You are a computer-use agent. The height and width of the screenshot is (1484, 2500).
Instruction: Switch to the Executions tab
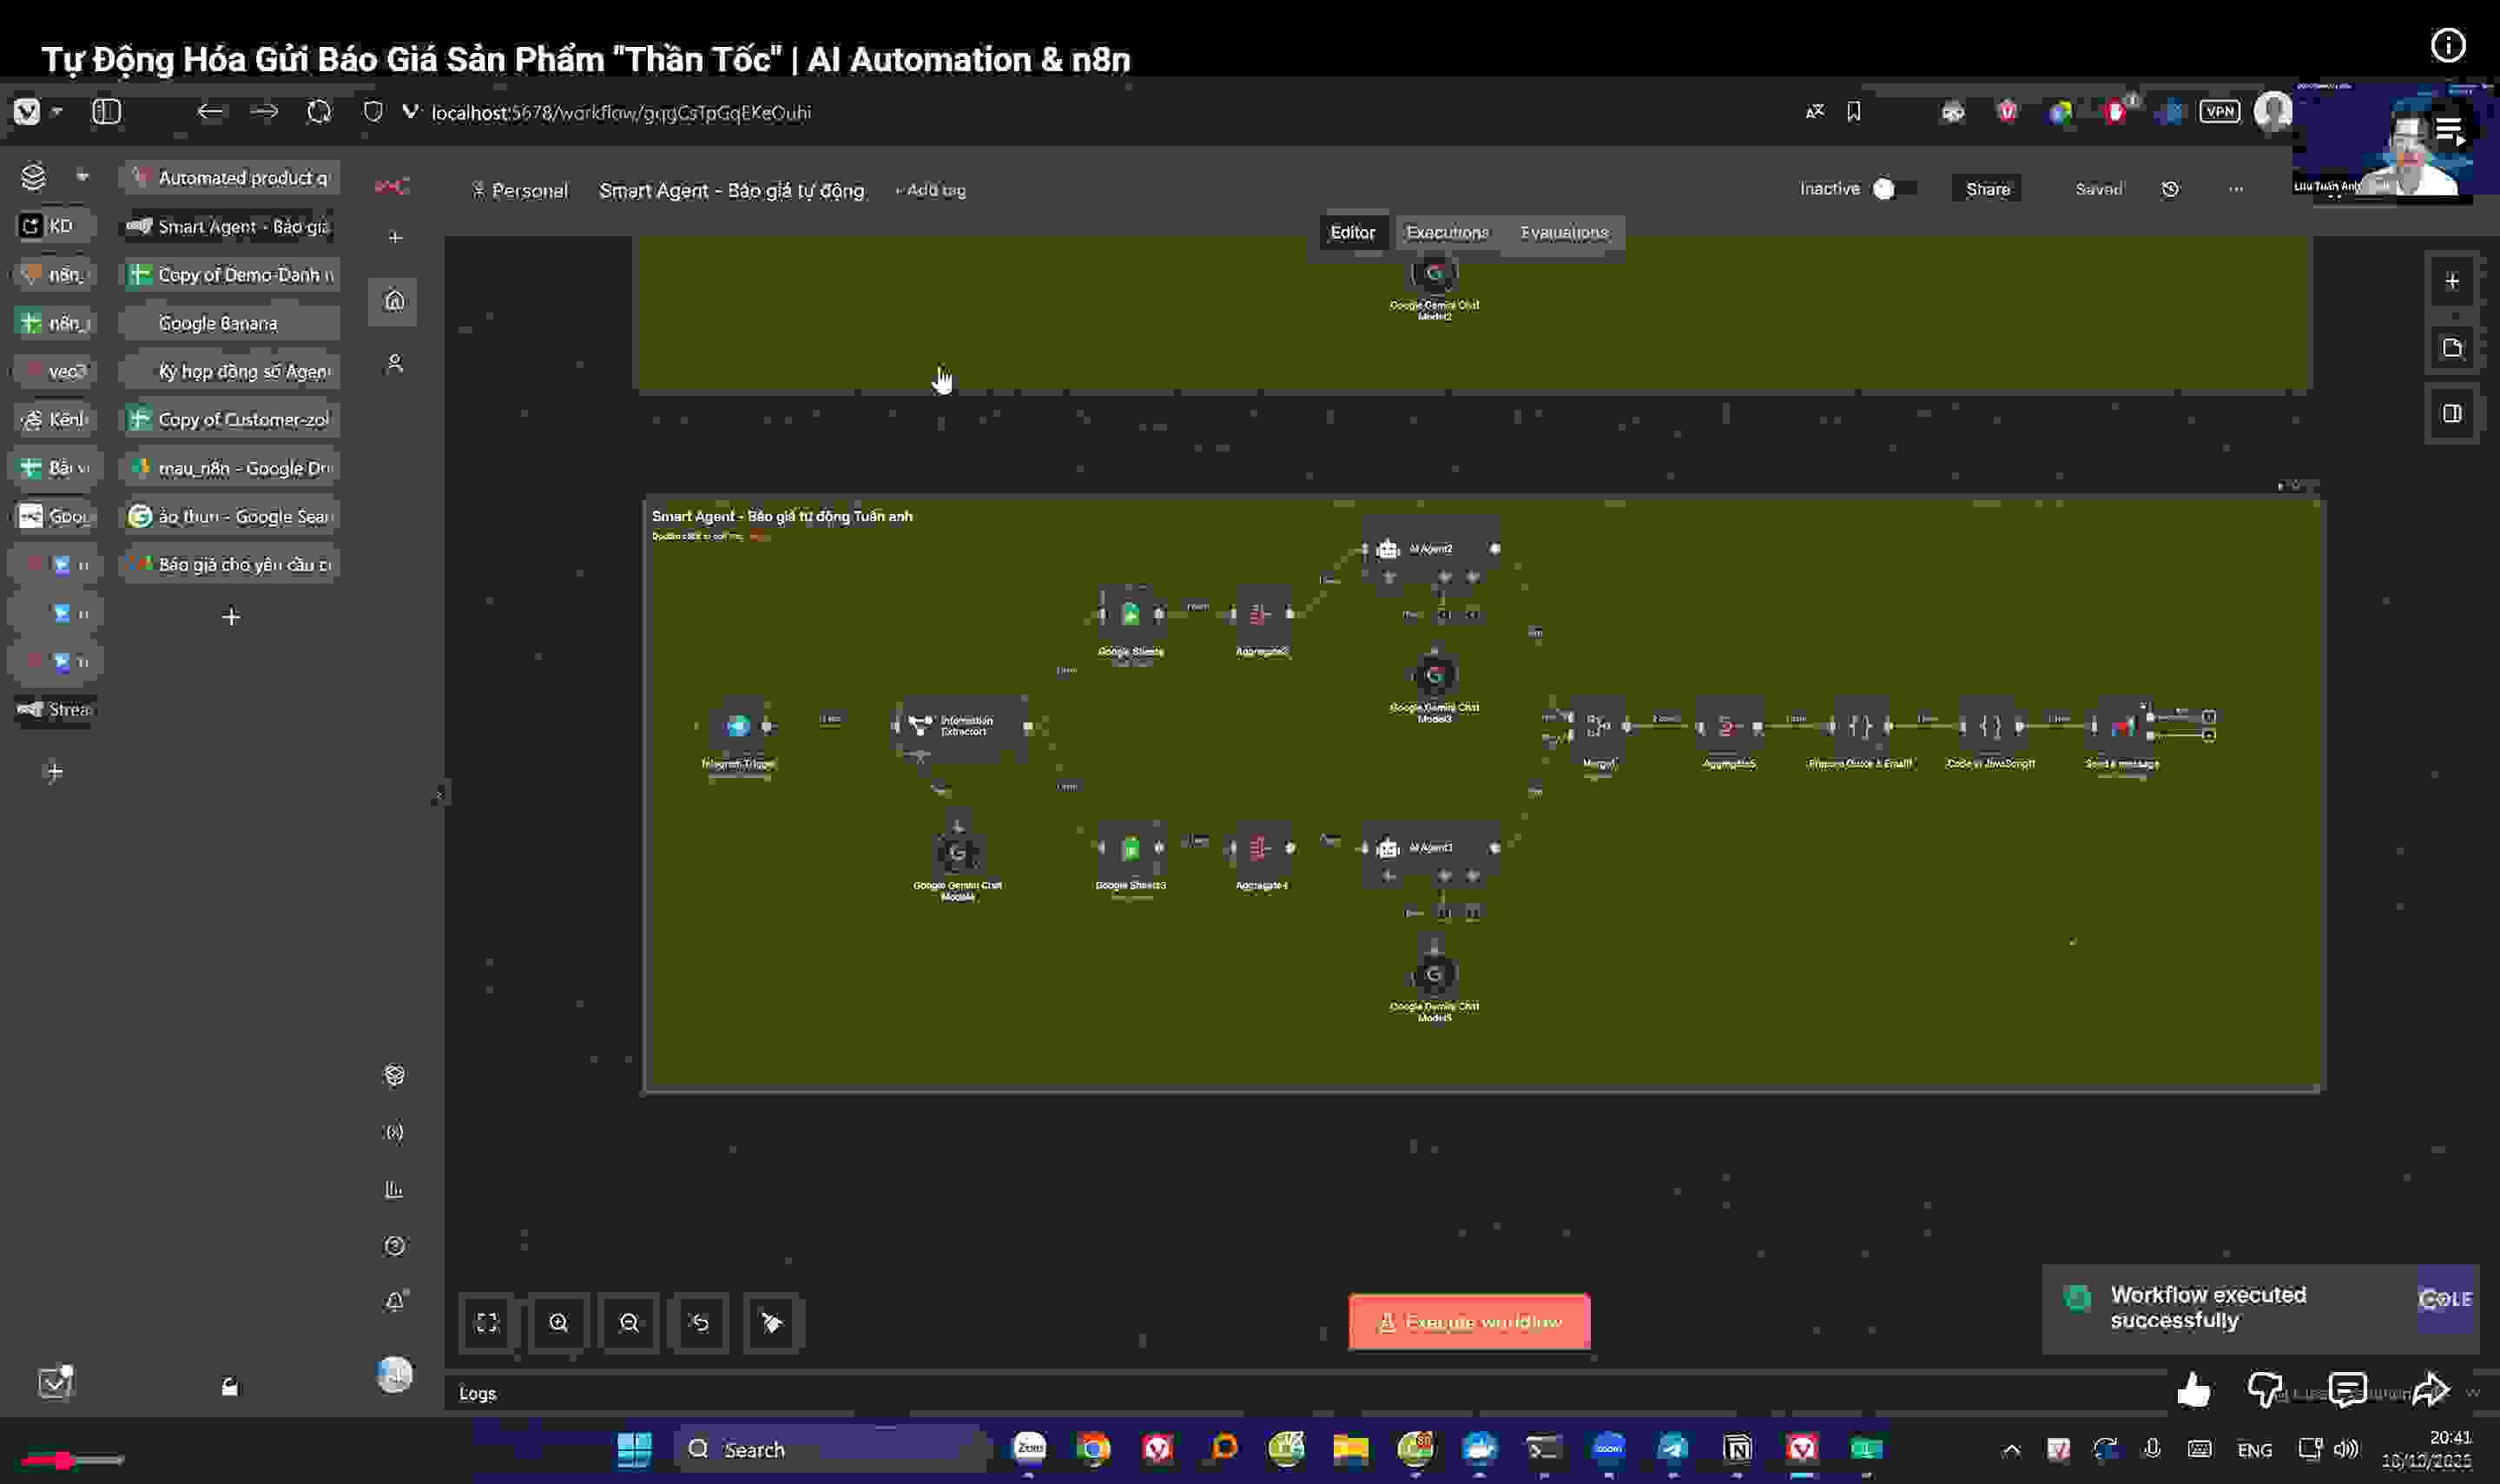tap(1447, 233)
